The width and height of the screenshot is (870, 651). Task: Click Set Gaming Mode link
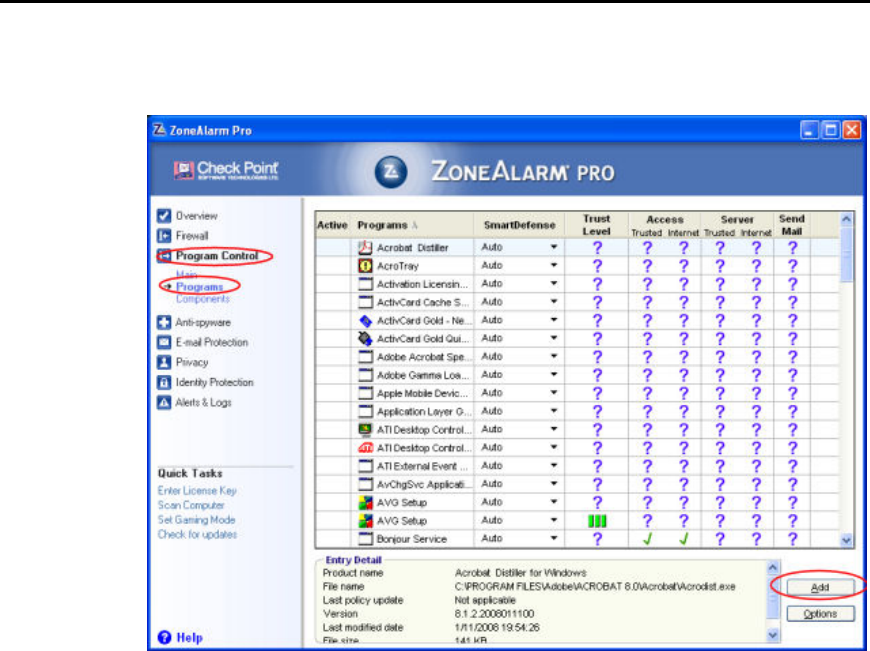point(196,520)
